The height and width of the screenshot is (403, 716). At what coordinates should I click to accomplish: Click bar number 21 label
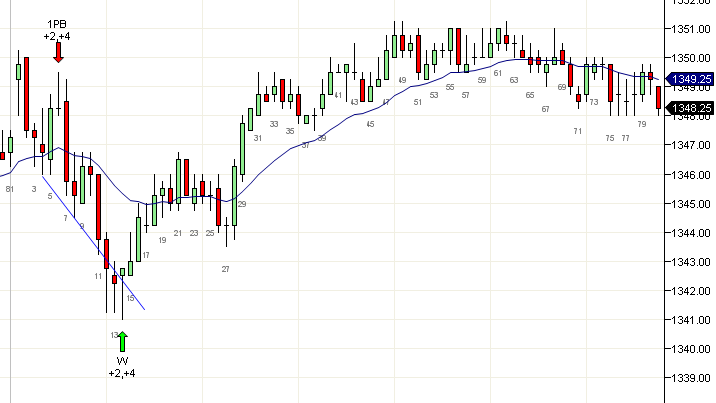178,233
